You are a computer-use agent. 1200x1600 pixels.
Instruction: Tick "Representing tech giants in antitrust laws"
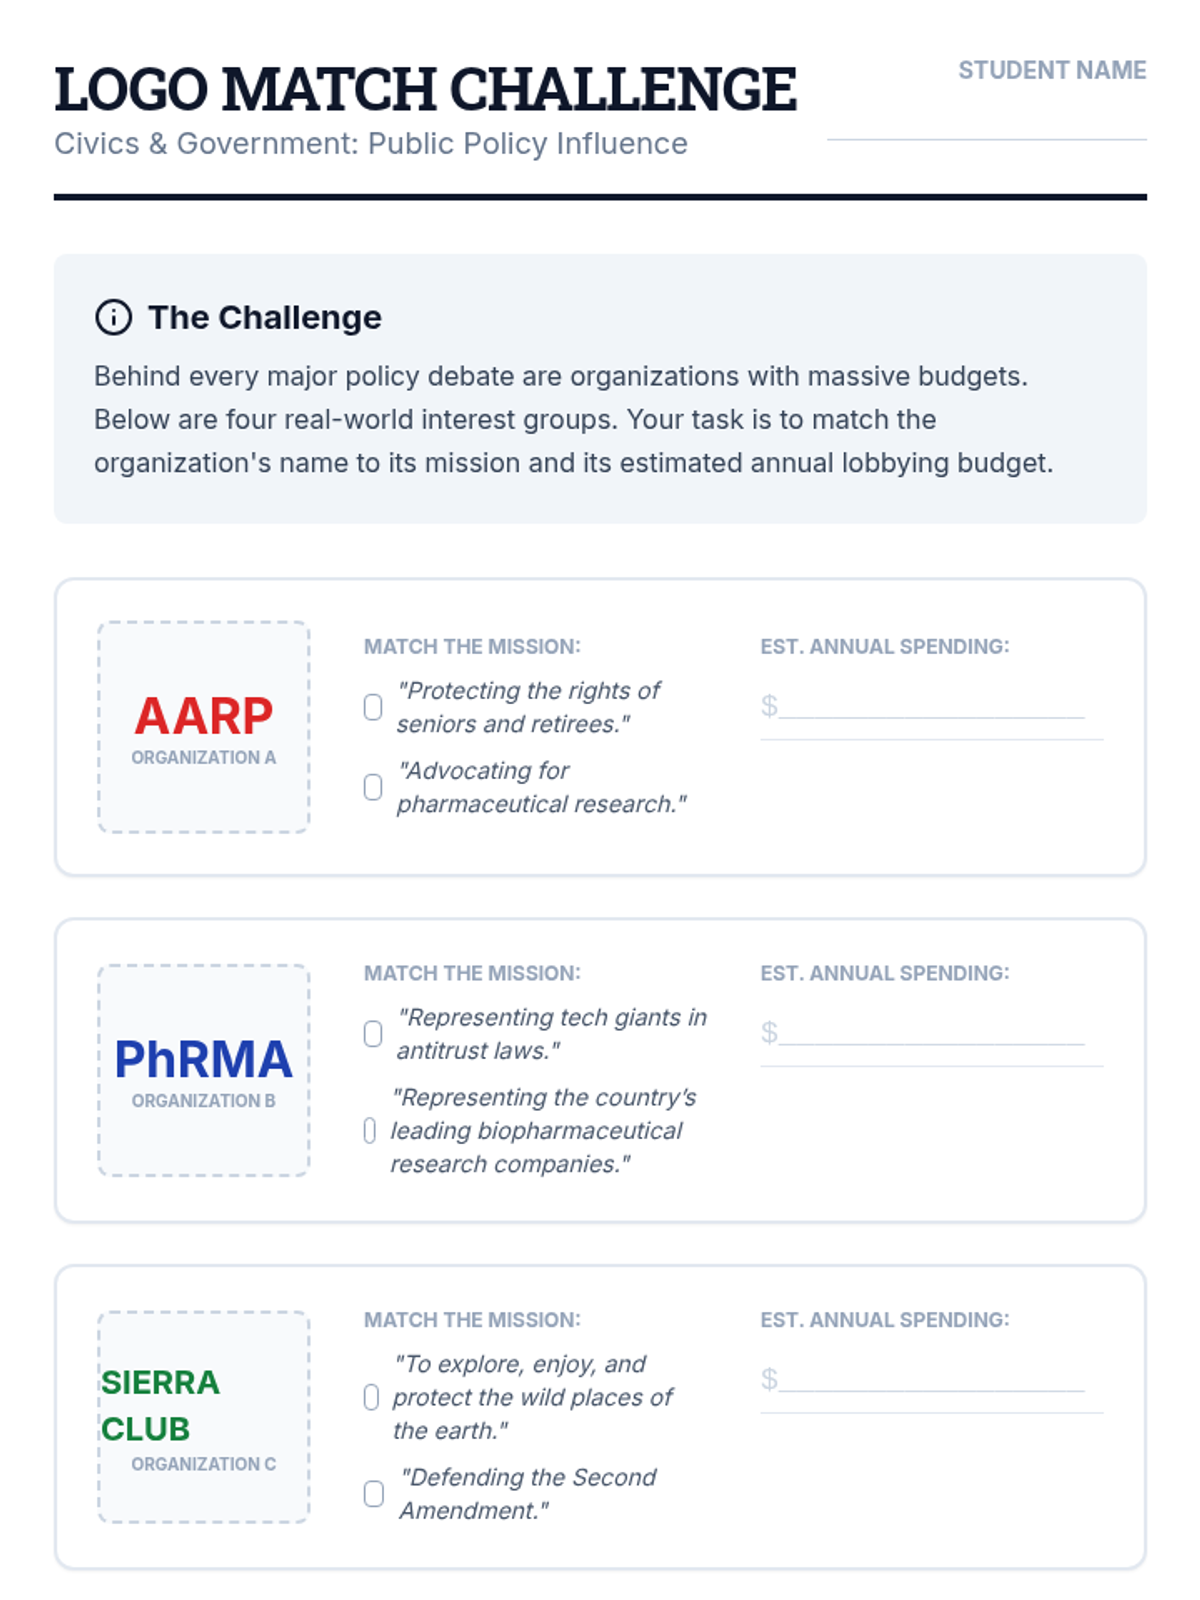(x=373, y=1034)
